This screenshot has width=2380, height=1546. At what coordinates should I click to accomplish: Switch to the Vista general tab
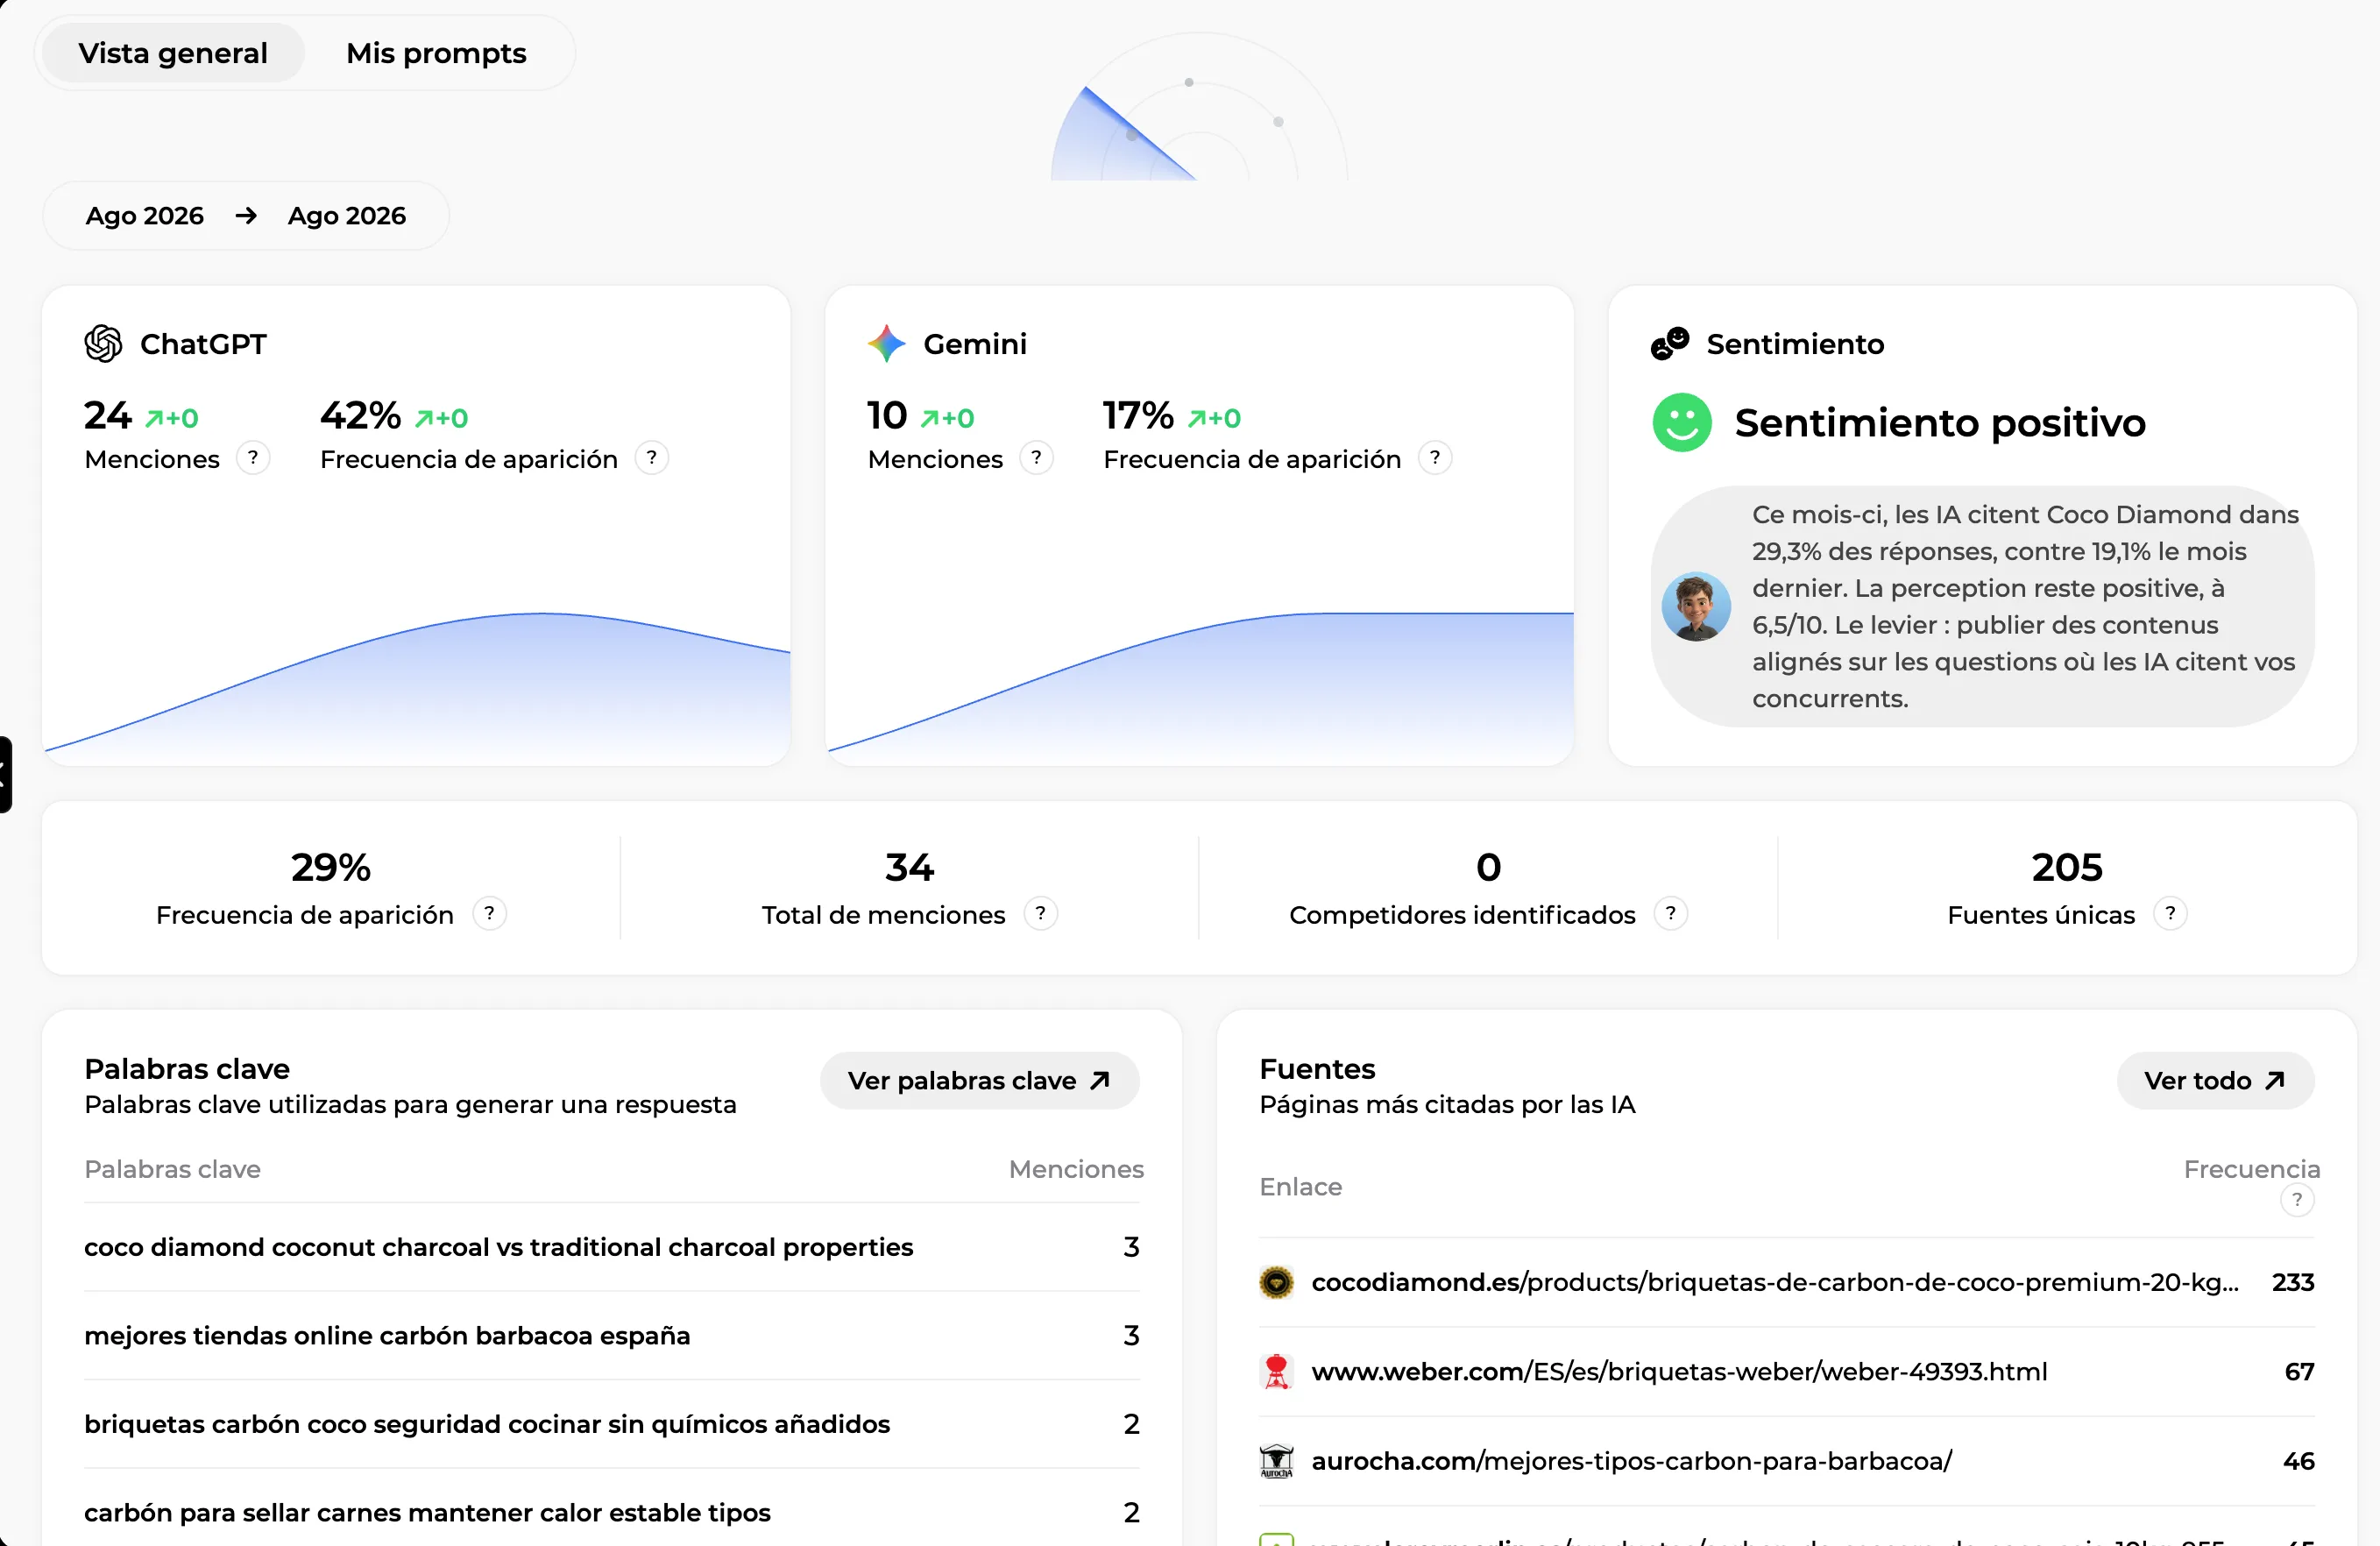(173, 53)
